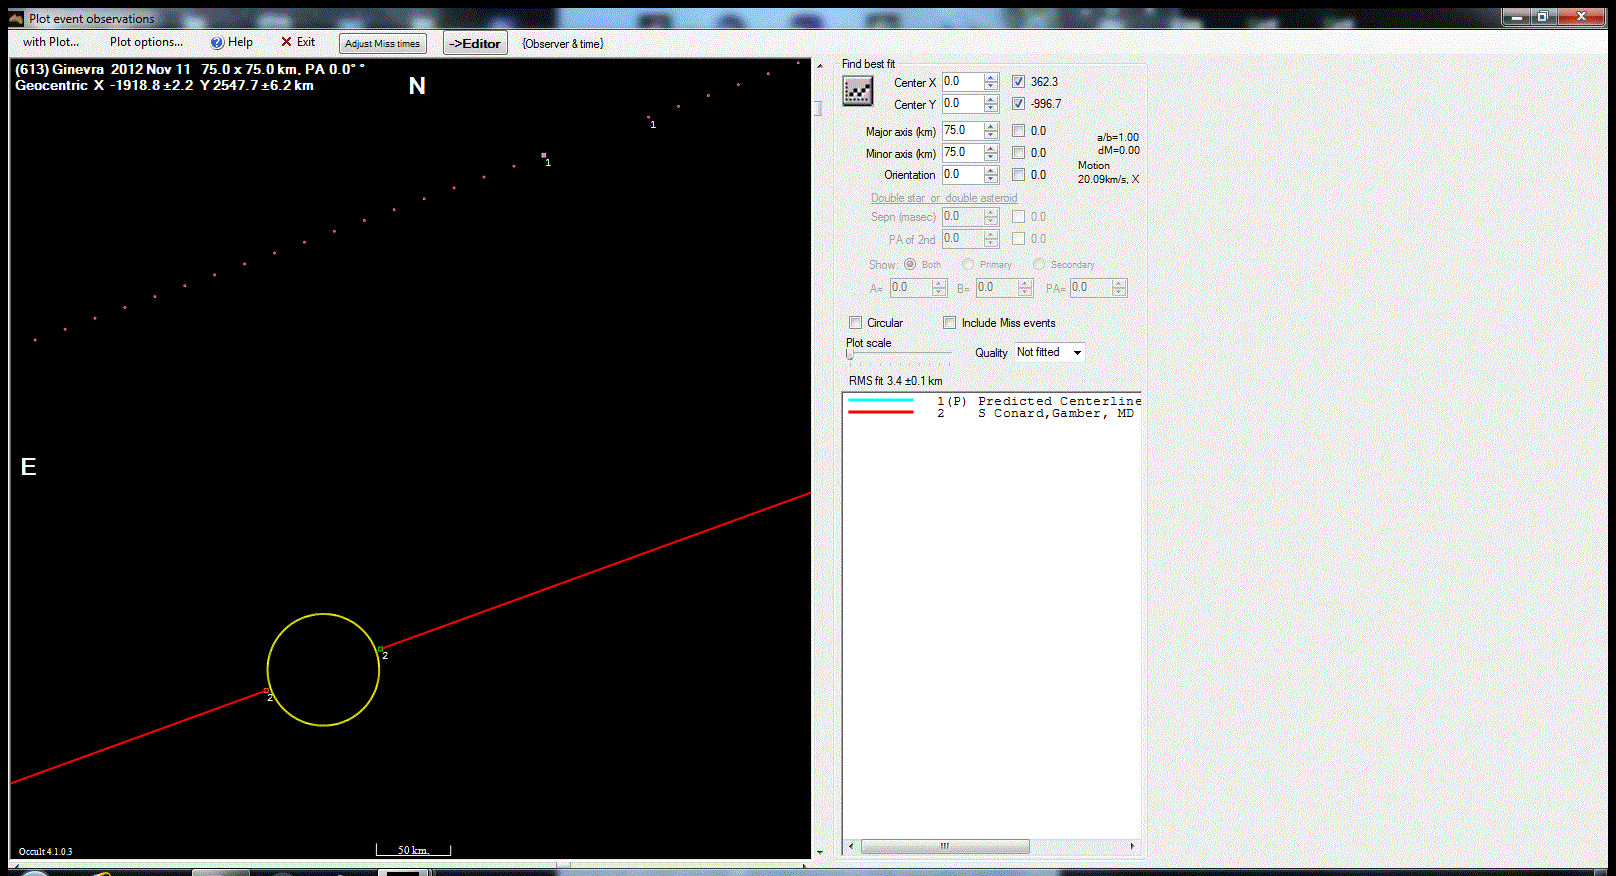Click the red line legend swatch
Screen dimensions: 1616x876
[x=881, y=412]
